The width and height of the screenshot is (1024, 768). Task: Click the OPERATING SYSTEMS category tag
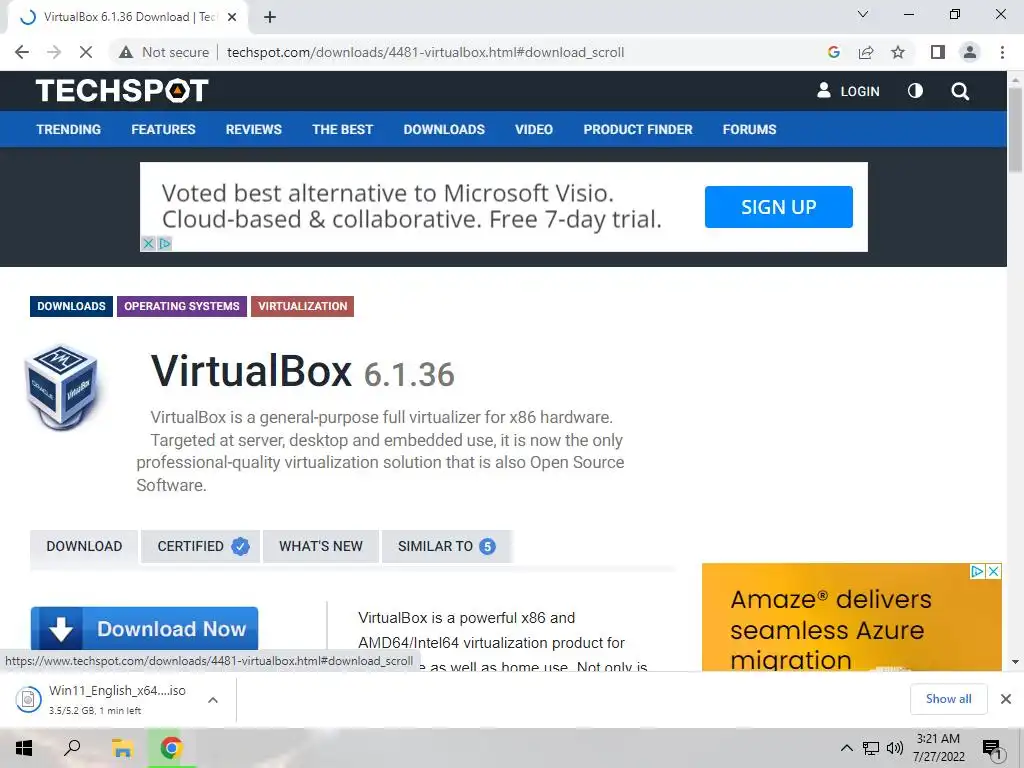182,306
